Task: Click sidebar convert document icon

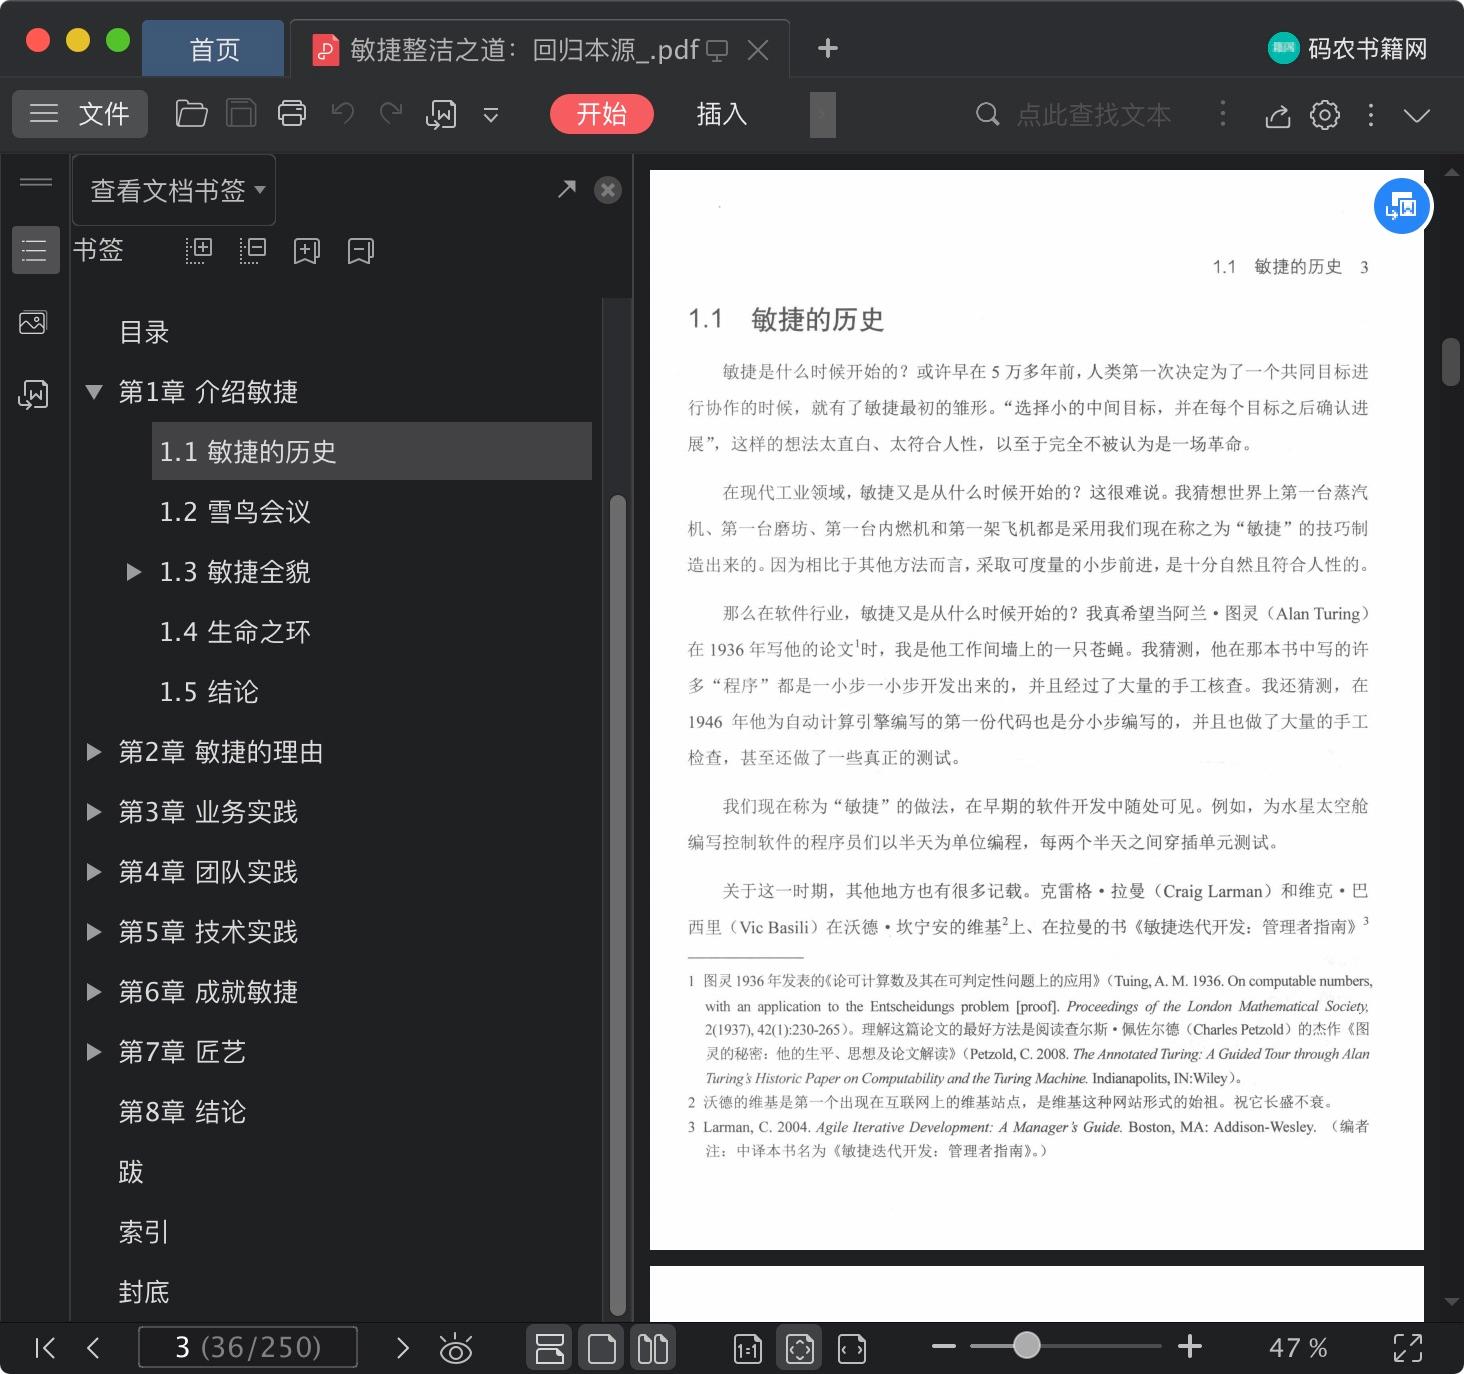Action: 33,395
